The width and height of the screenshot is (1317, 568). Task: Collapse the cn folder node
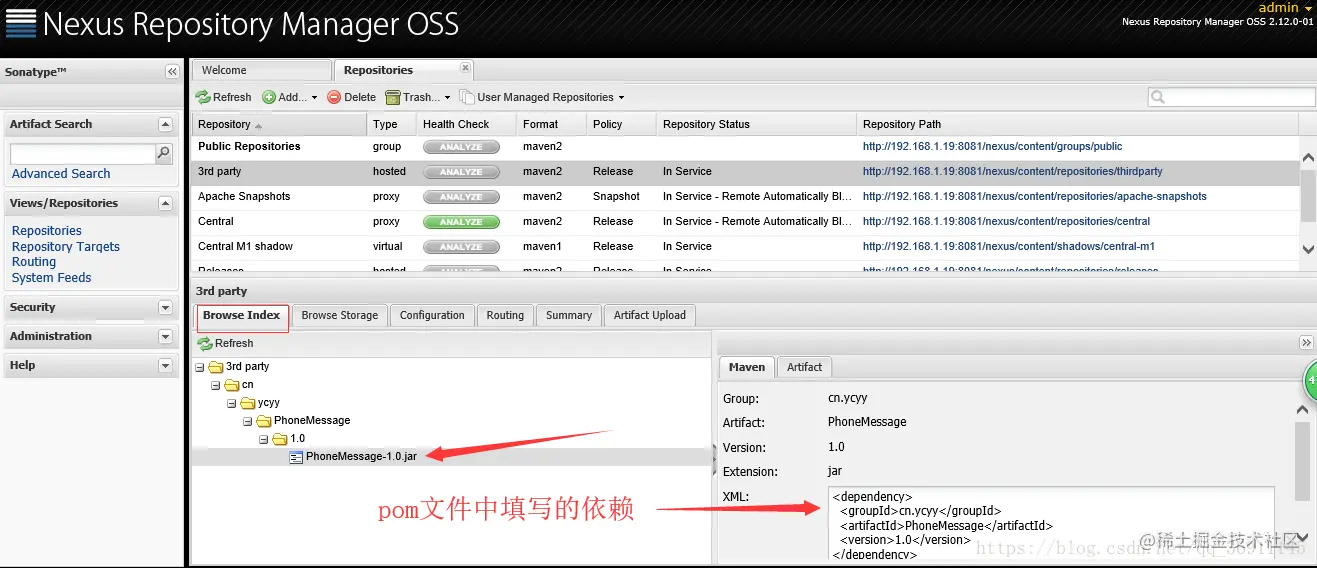point(216,385)
